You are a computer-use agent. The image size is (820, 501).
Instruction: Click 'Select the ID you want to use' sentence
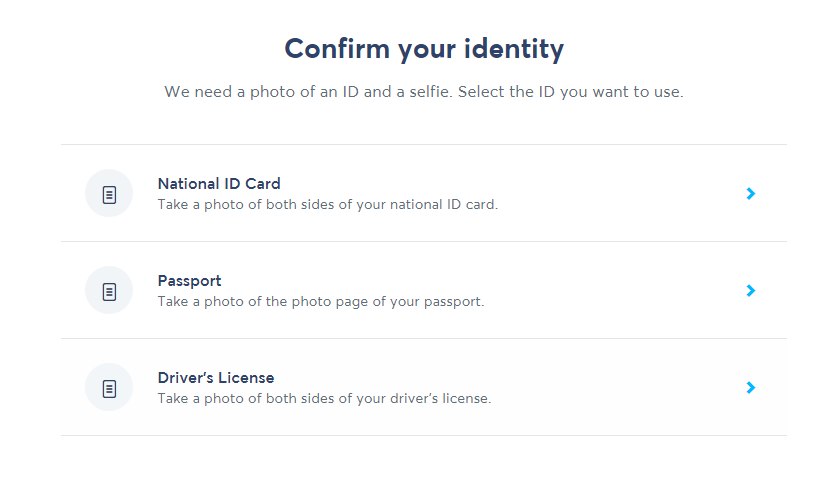[571, 92]
